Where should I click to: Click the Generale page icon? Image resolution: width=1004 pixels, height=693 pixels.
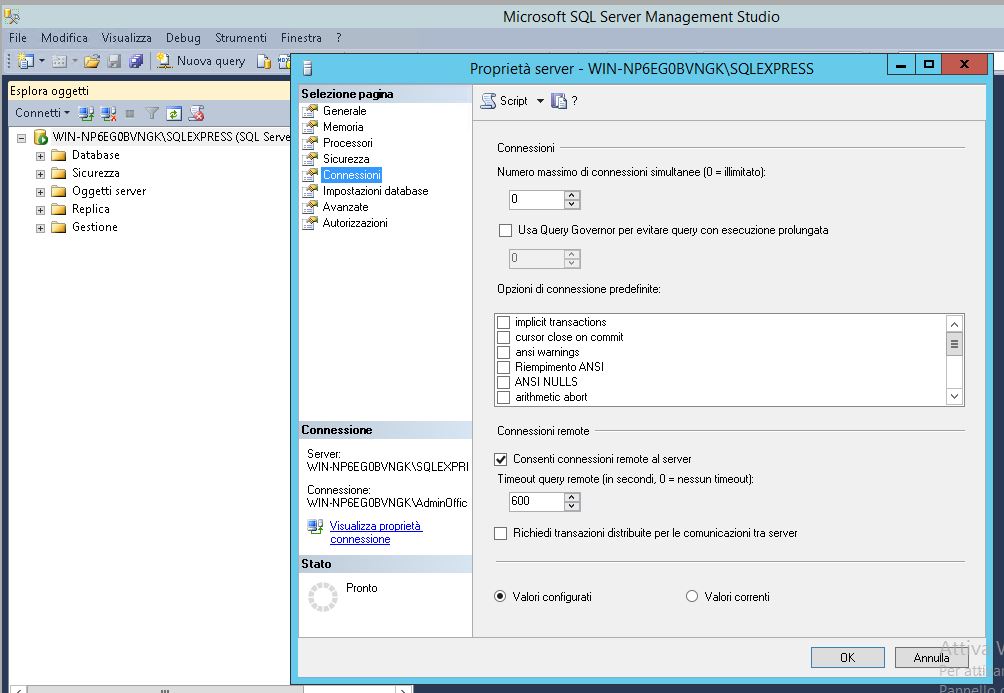310,111
